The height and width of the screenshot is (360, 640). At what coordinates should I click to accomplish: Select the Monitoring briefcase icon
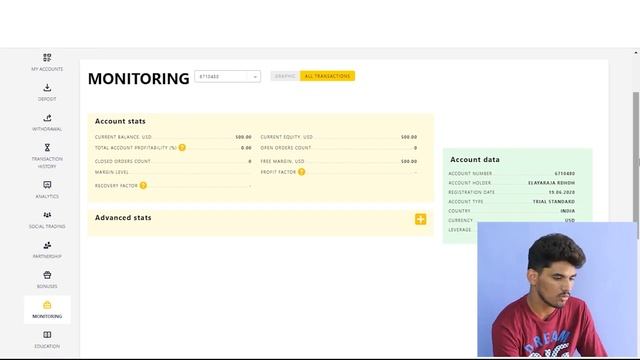pos(47,305)
